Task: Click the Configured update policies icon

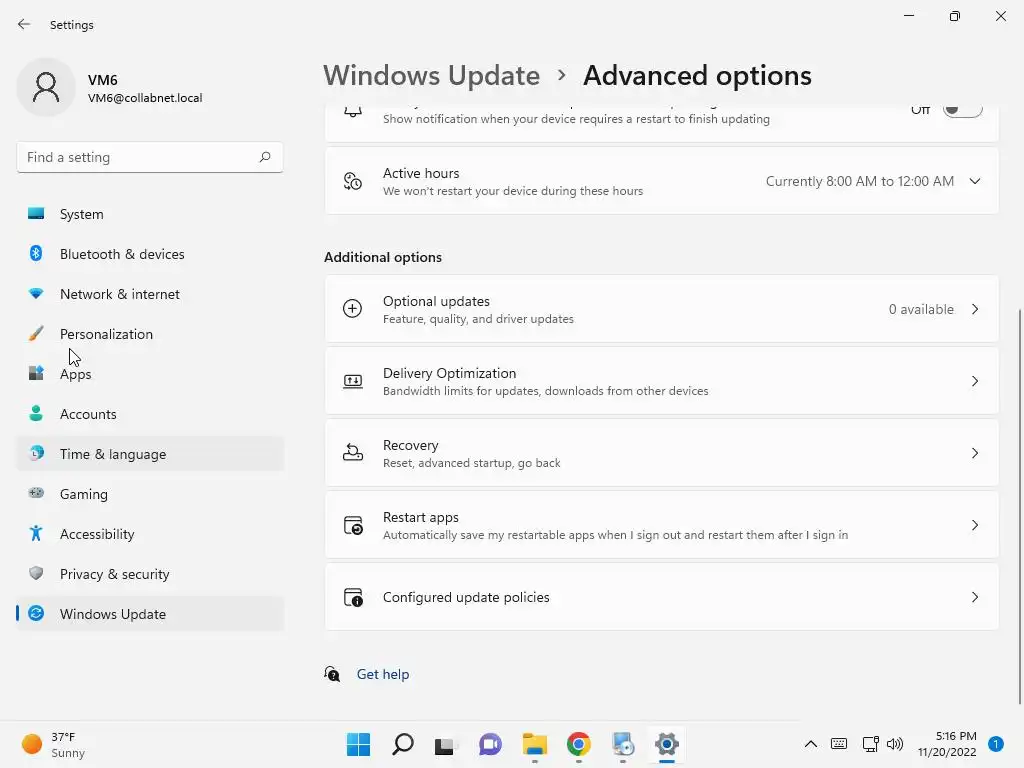Action: click(x=353, y=597)
